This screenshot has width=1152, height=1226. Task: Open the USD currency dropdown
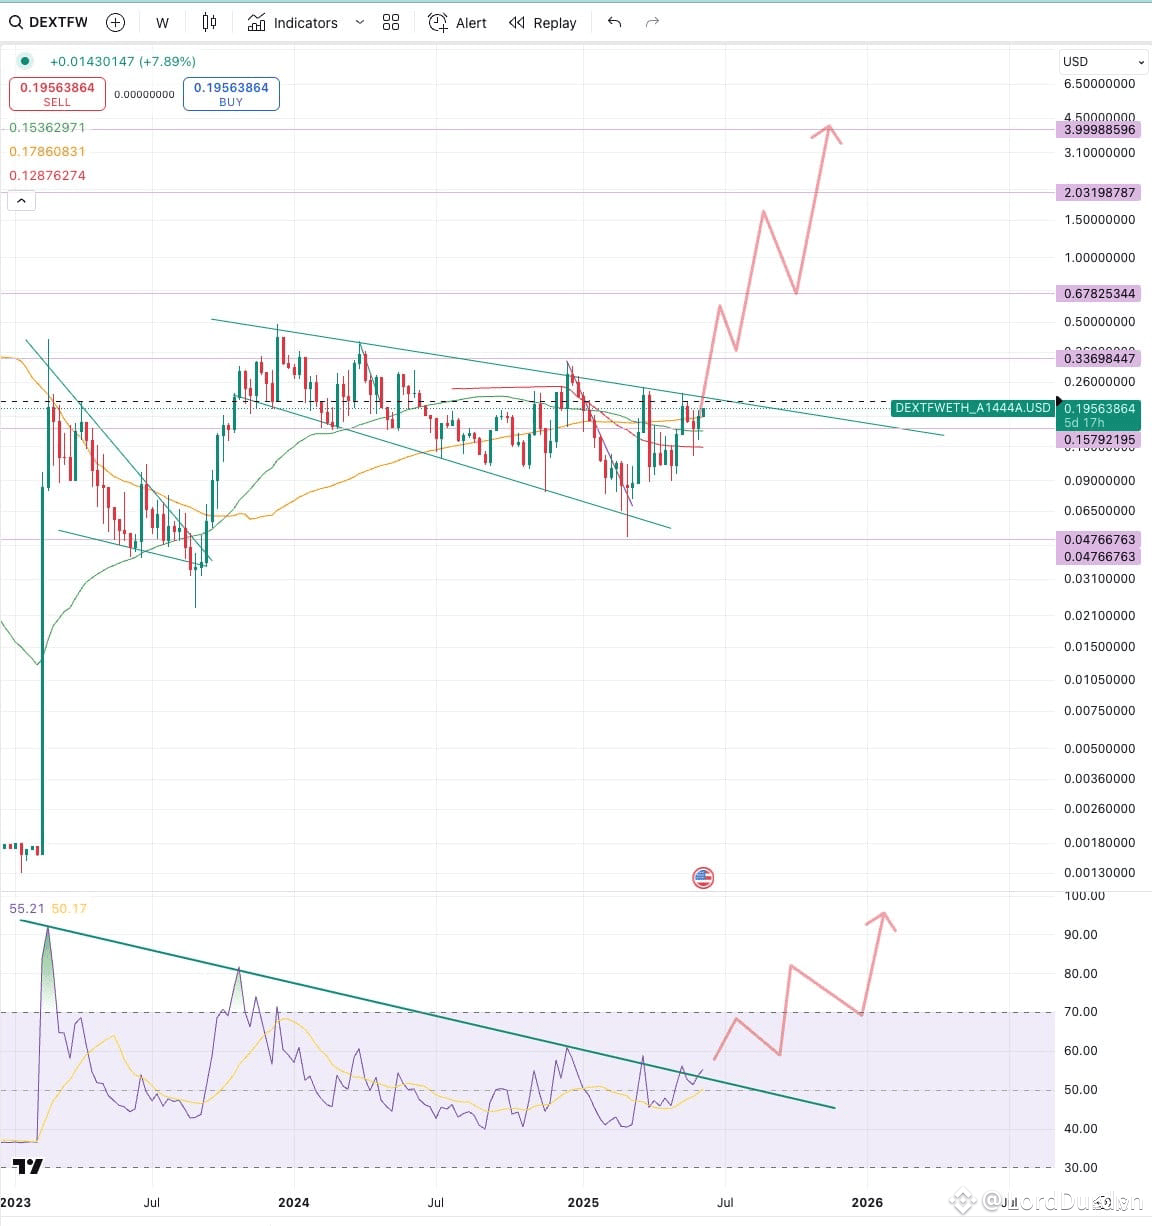tap(1104, 61)
